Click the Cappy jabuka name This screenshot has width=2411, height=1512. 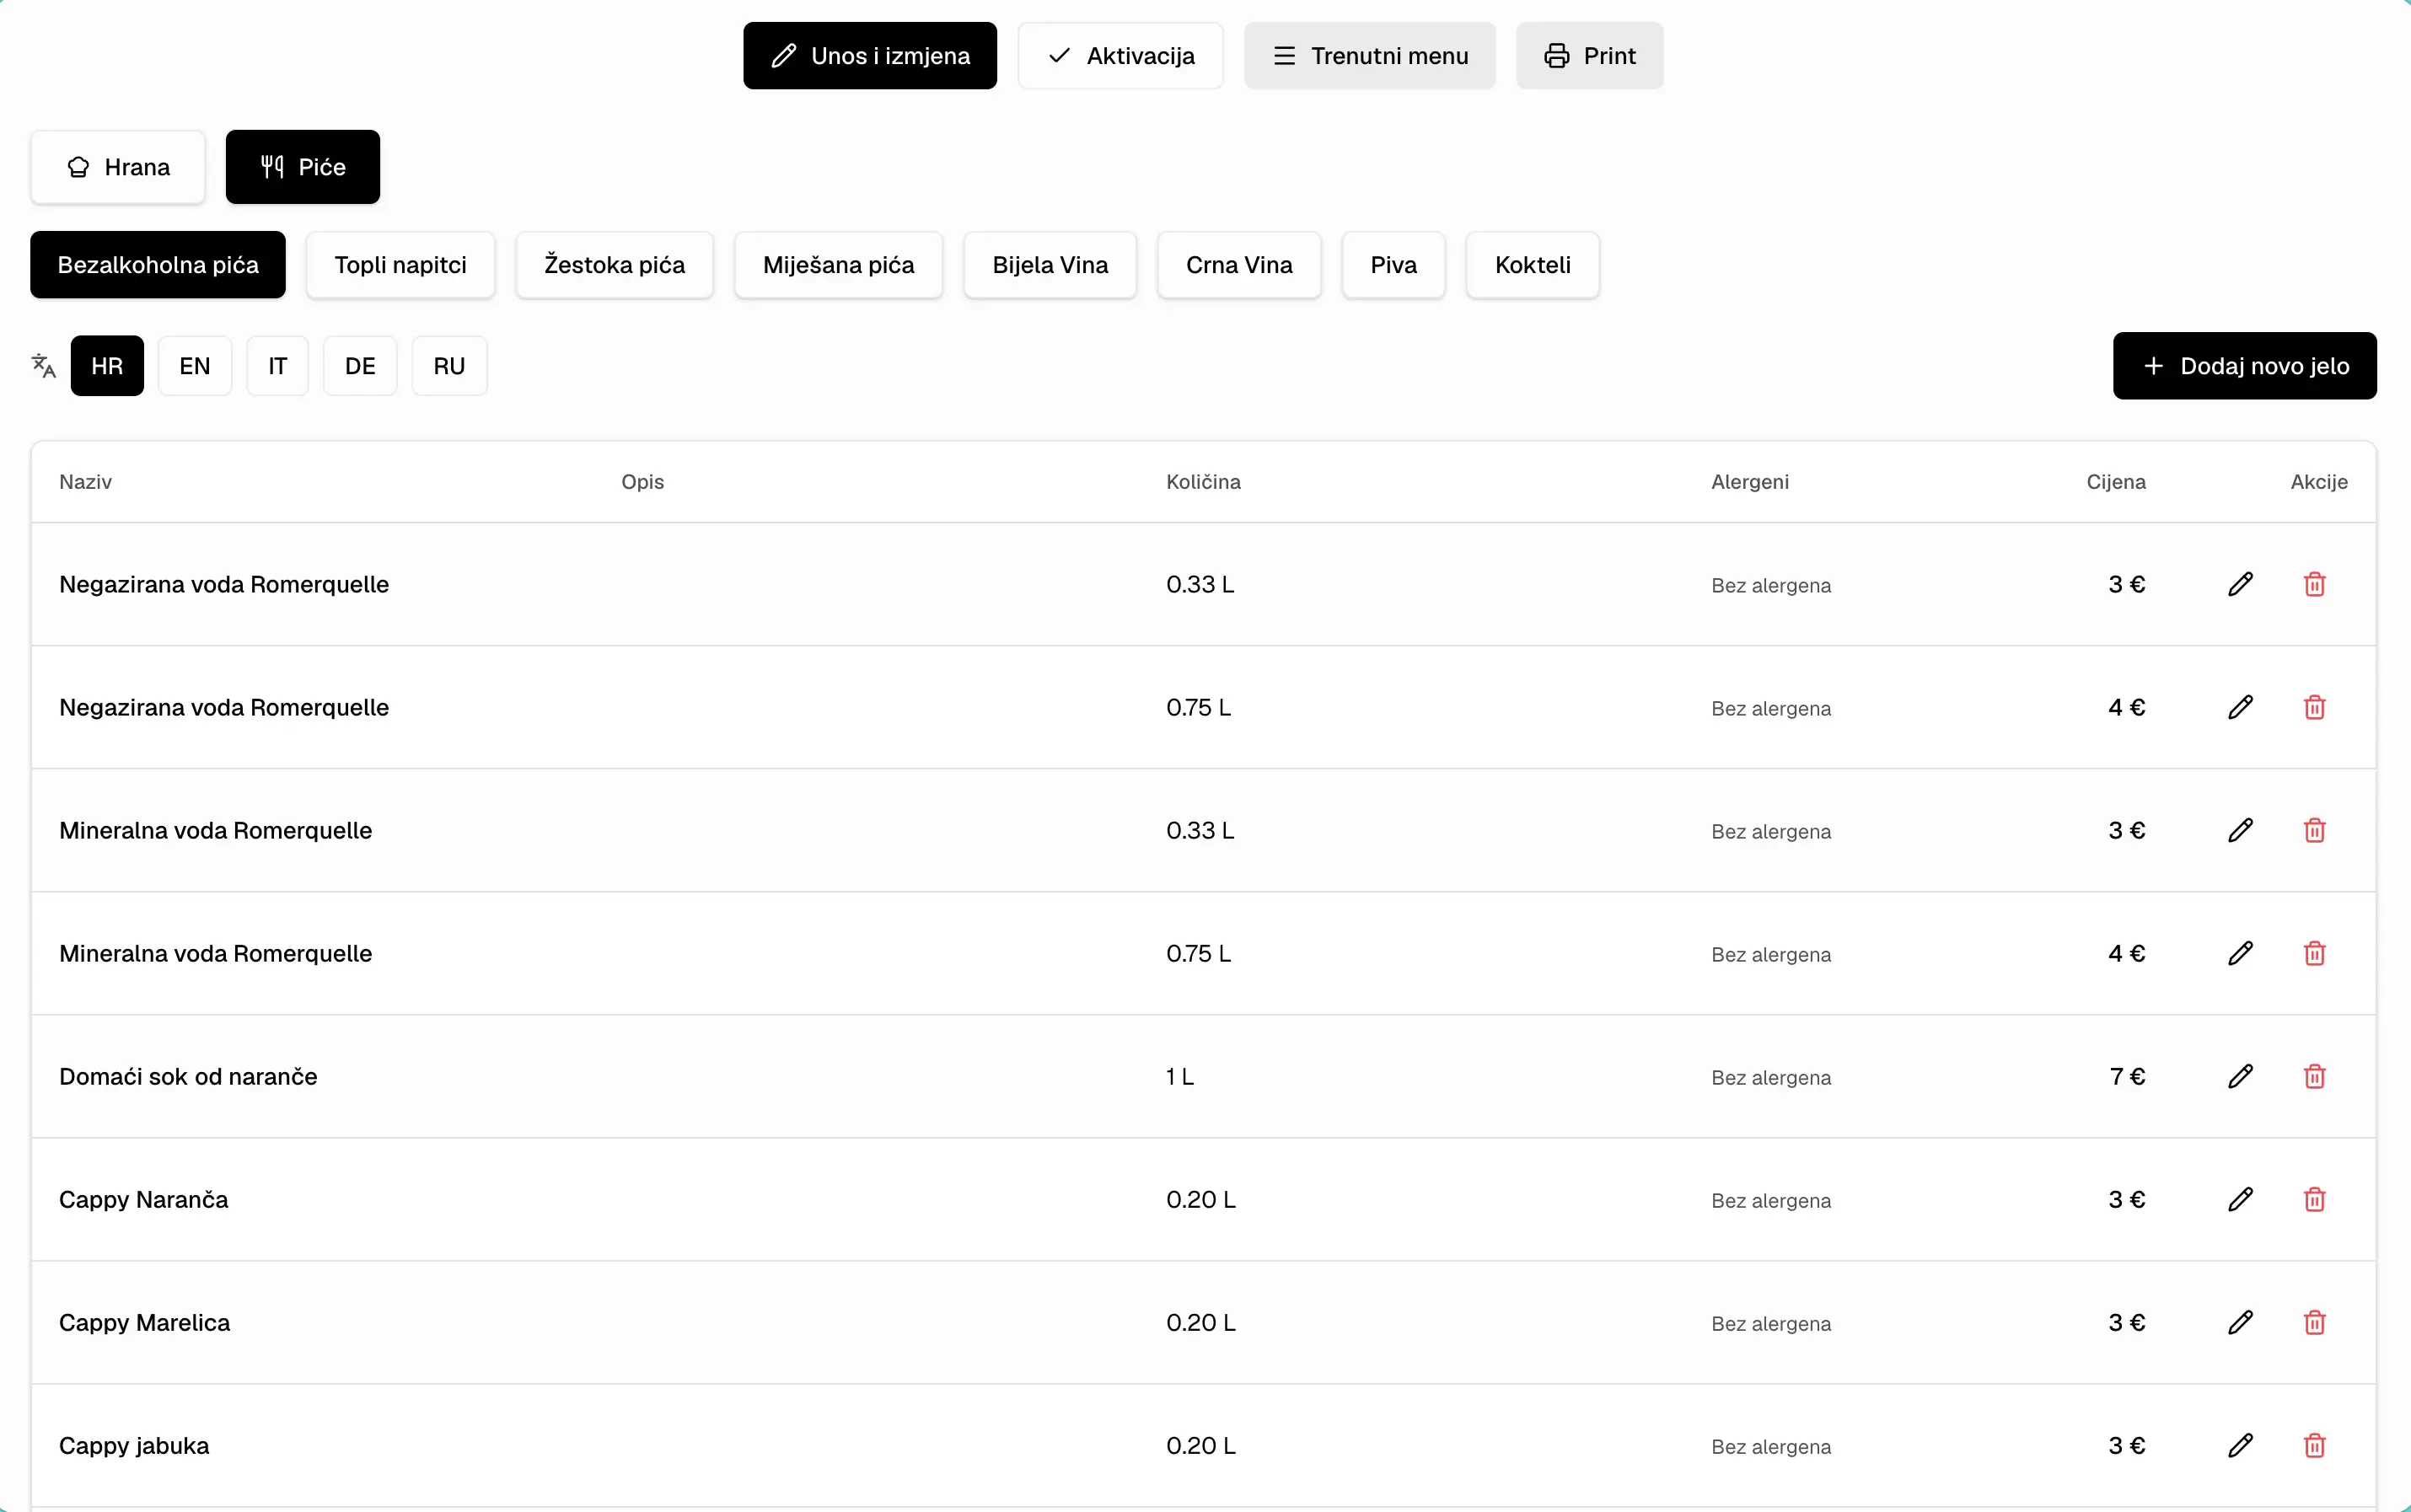(x=134, y=1445)
